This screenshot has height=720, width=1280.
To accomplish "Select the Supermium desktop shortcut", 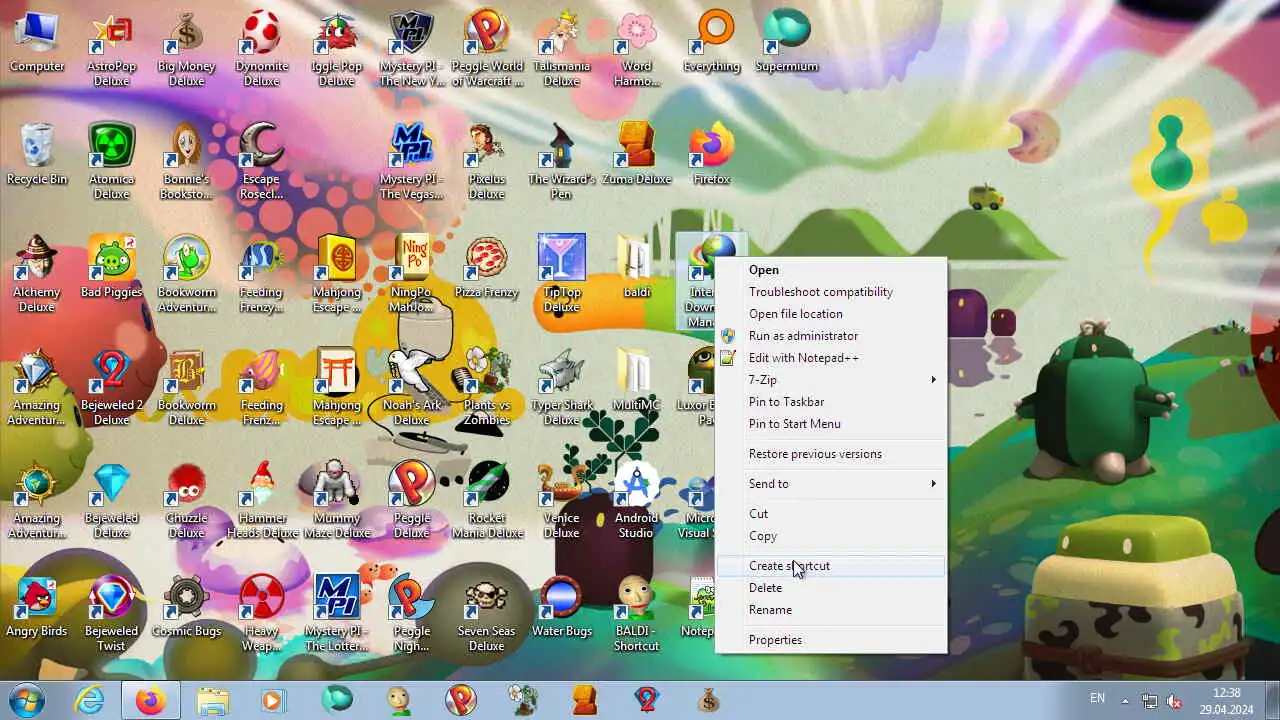I will click(787, 42).
